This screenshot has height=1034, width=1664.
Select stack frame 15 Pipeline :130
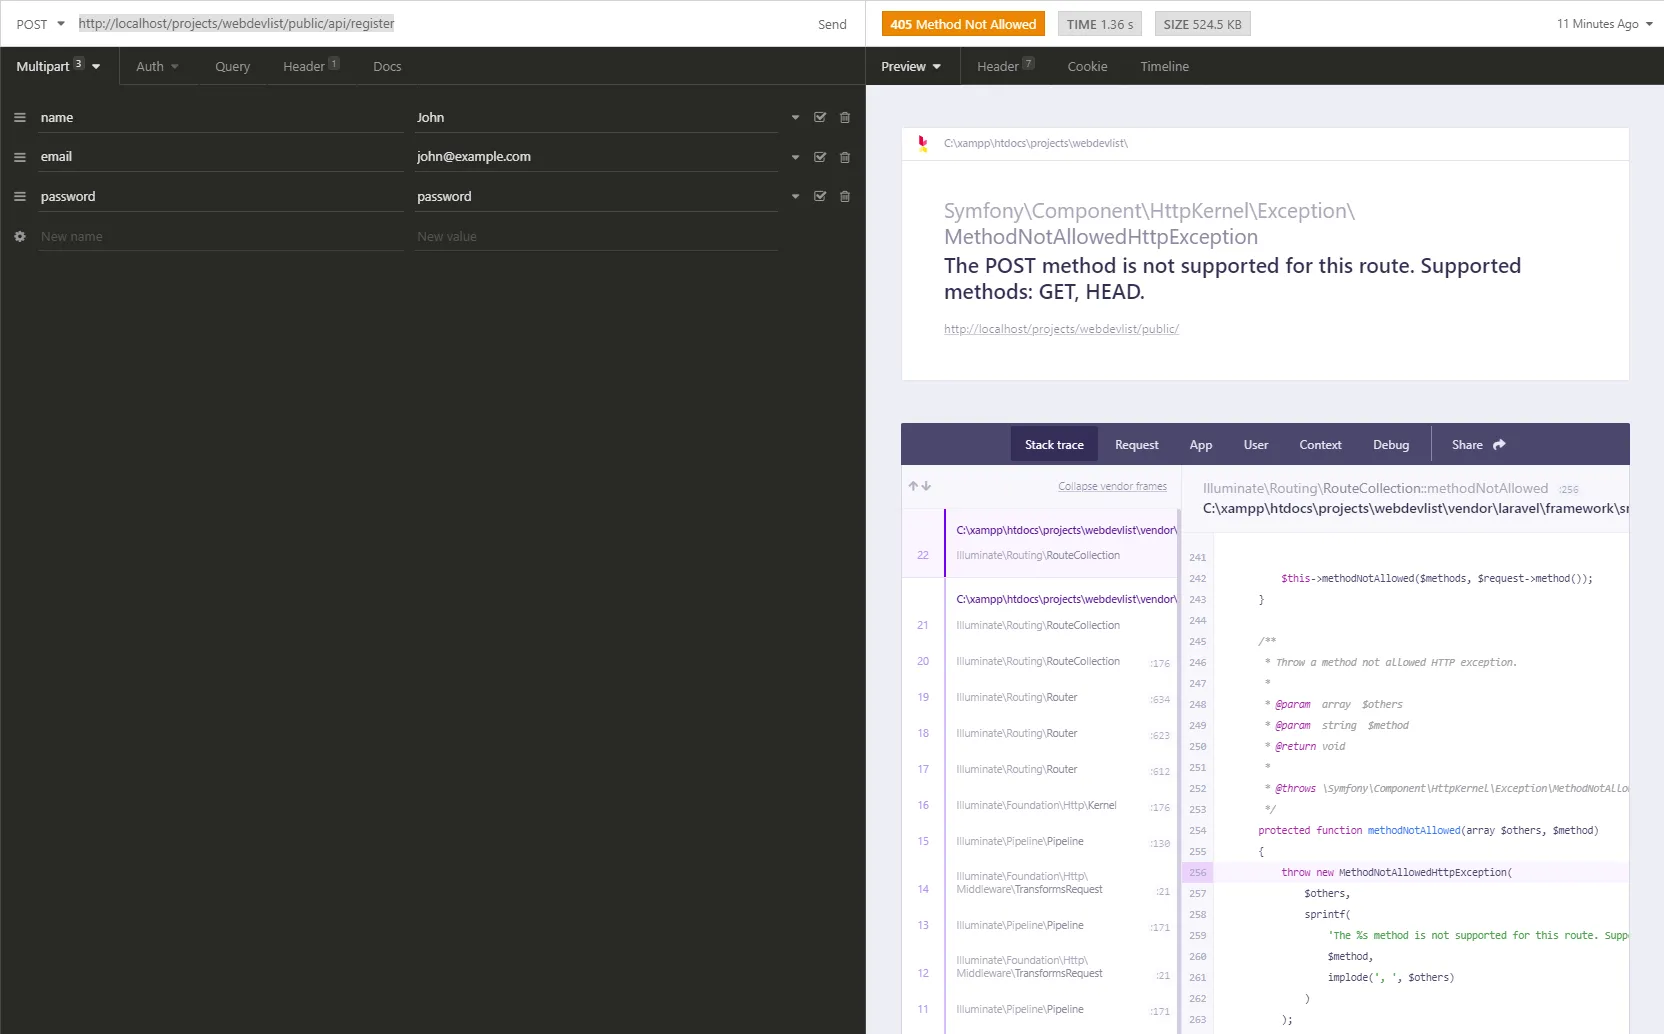tap(1040, 841)
